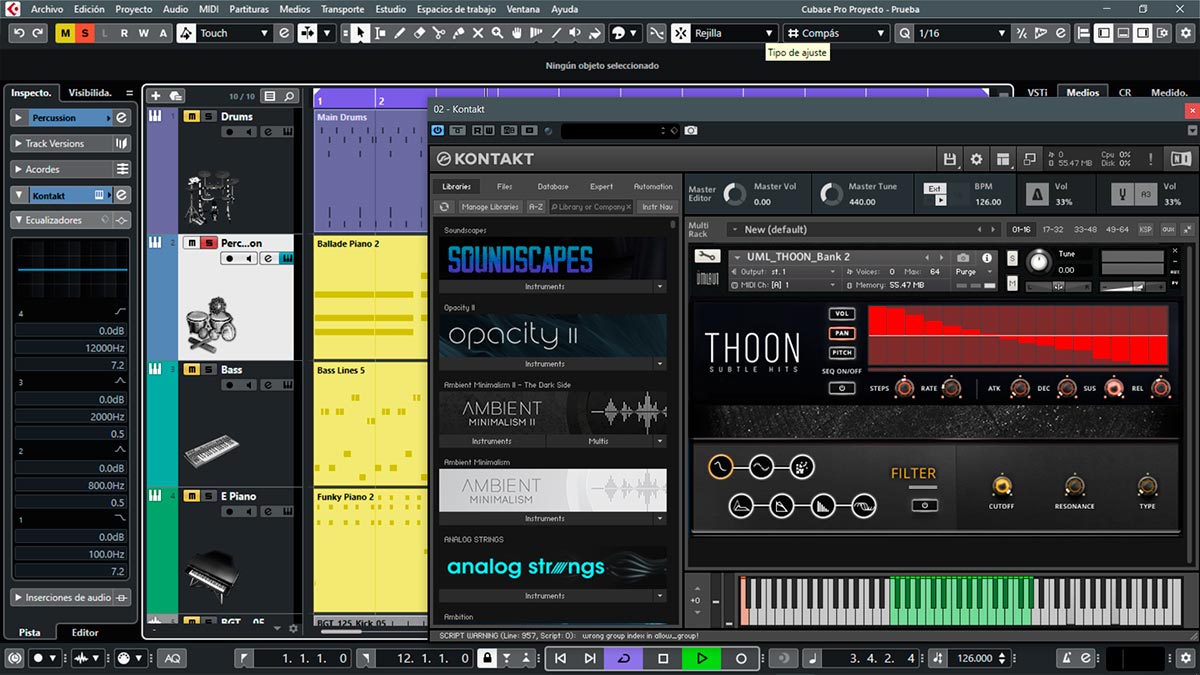Toggle THOON SEQ ON/OFF power button
This screenshot has height=675, width=1200.
pos(842,388)
